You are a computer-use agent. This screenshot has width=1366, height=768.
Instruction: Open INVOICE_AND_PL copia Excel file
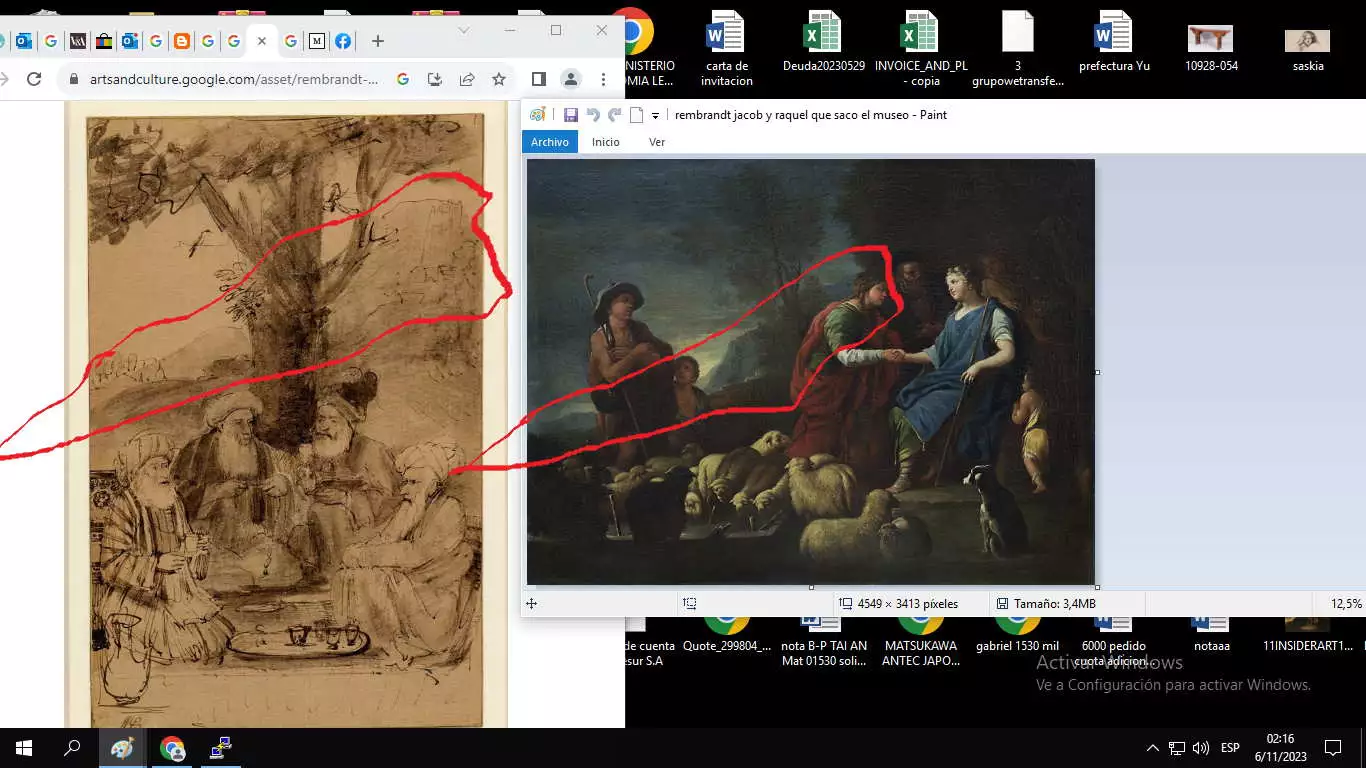[920, 48]
